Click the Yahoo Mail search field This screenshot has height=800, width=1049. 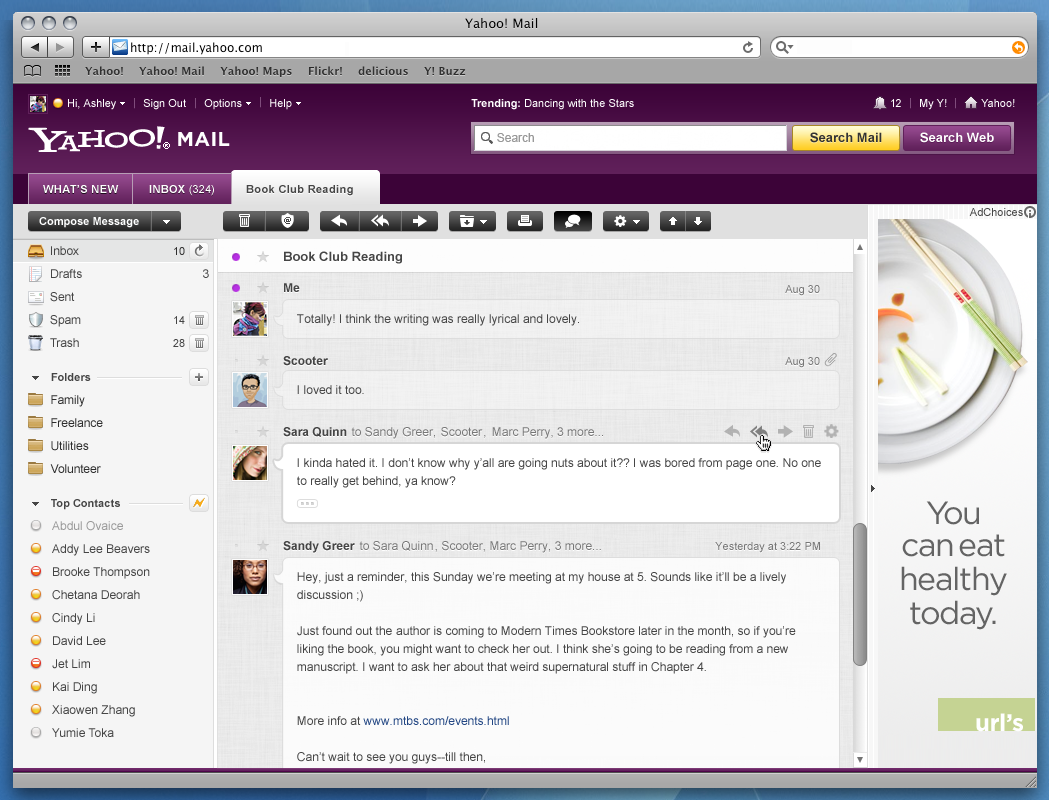click(630, 138)
